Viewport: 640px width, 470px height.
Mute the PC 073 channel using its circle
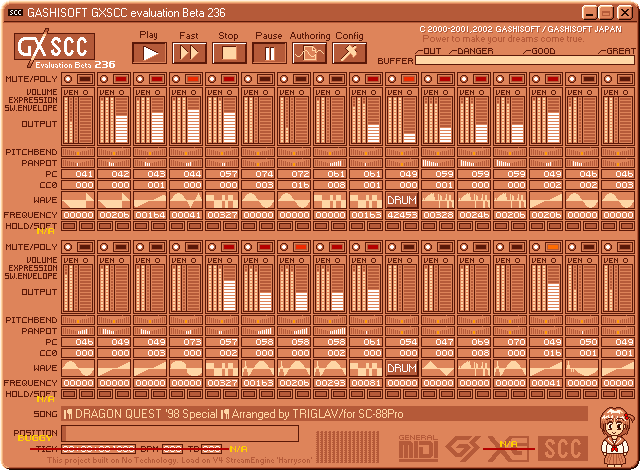[x=176, y=247]
